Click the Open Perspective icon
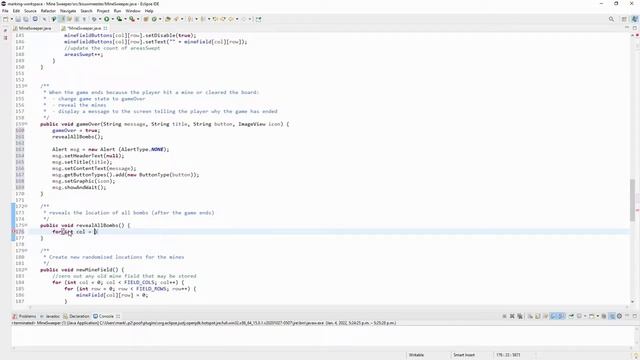This screenshot has height=360, width=640. point(624,19)
